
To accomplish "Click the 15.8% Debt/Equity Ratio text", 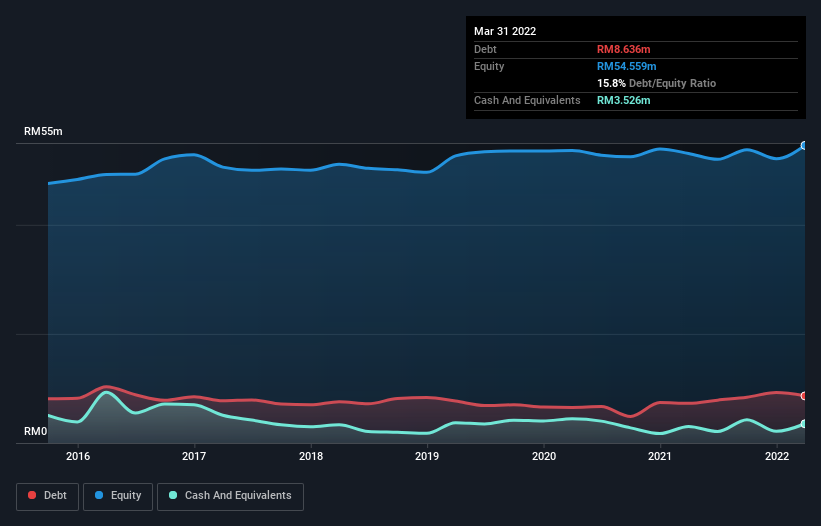I will pos(657,83).
